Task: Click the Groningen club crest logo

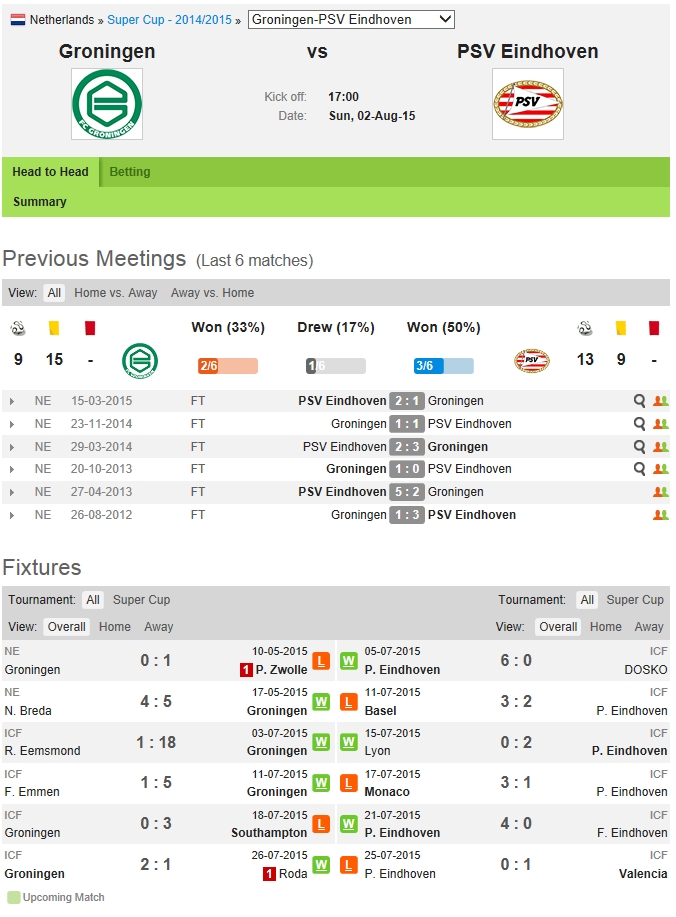Action: coord(107,104)
